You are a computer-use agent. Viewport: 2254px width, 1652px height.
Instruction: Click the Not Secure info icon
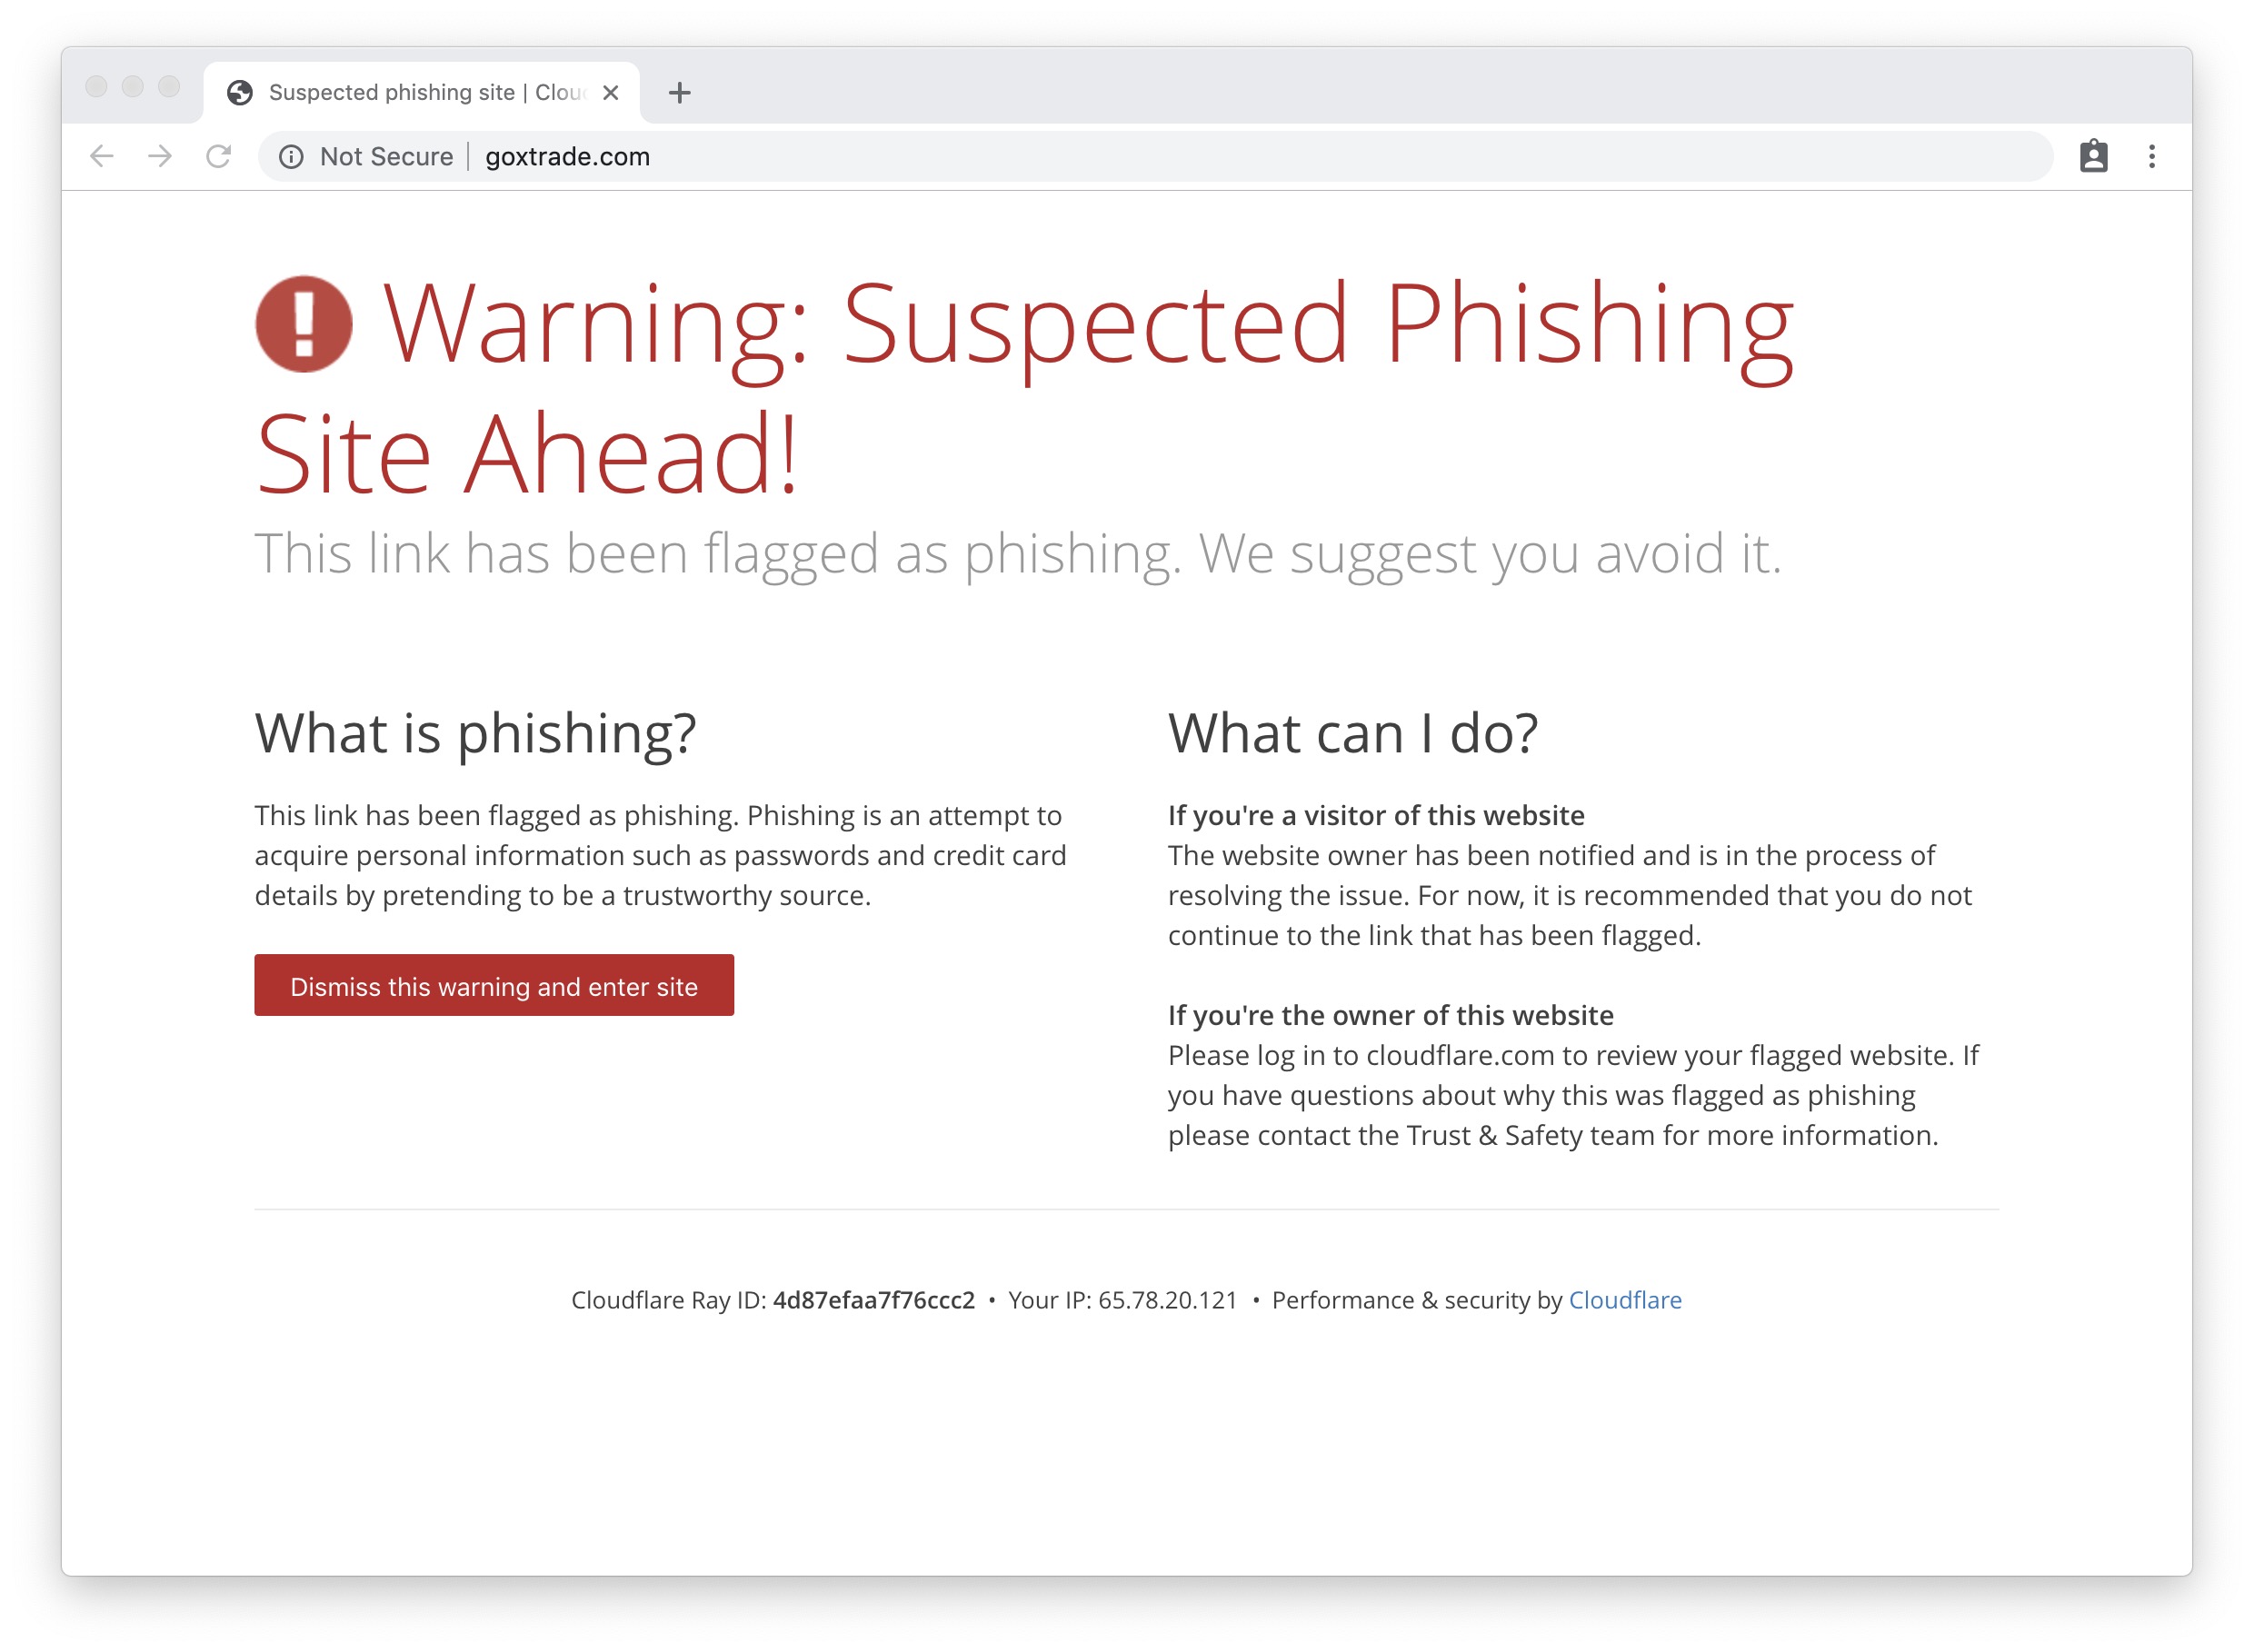coord(291,157)
